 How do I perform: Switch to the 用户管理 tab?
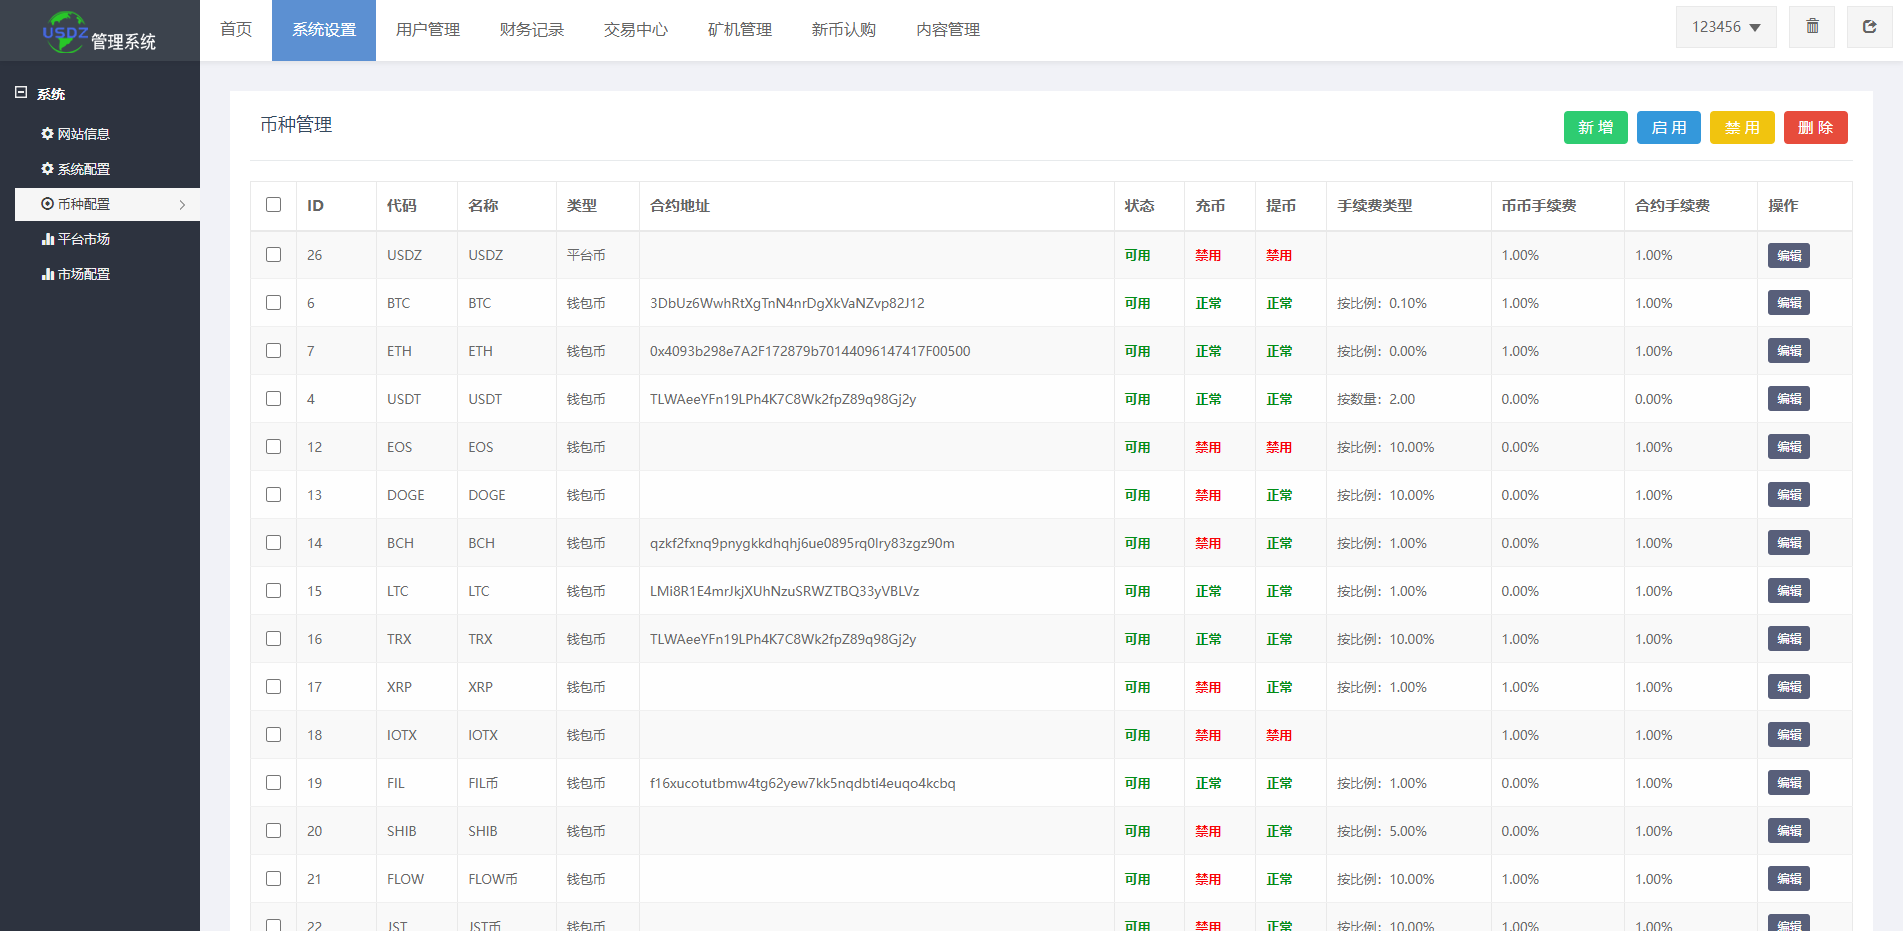click(x=428, y=30)
